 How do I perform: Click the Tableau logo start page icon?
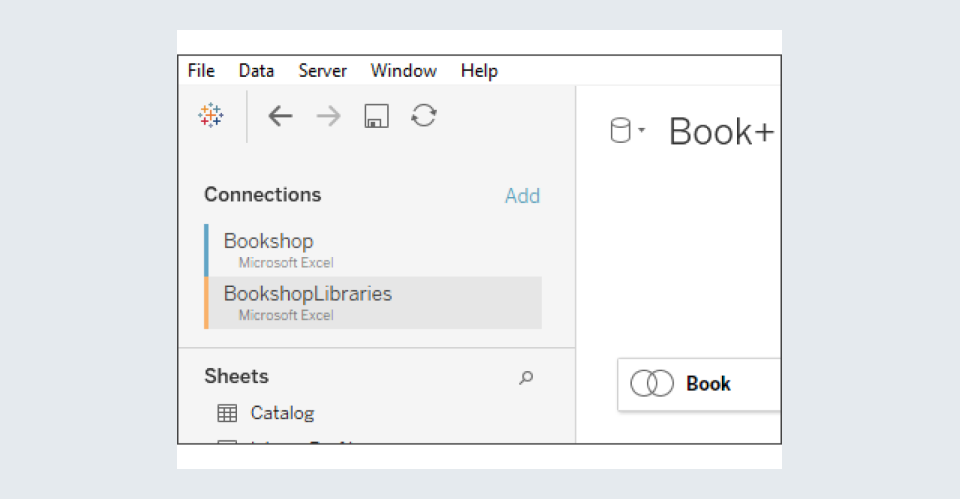click(211, 115)
